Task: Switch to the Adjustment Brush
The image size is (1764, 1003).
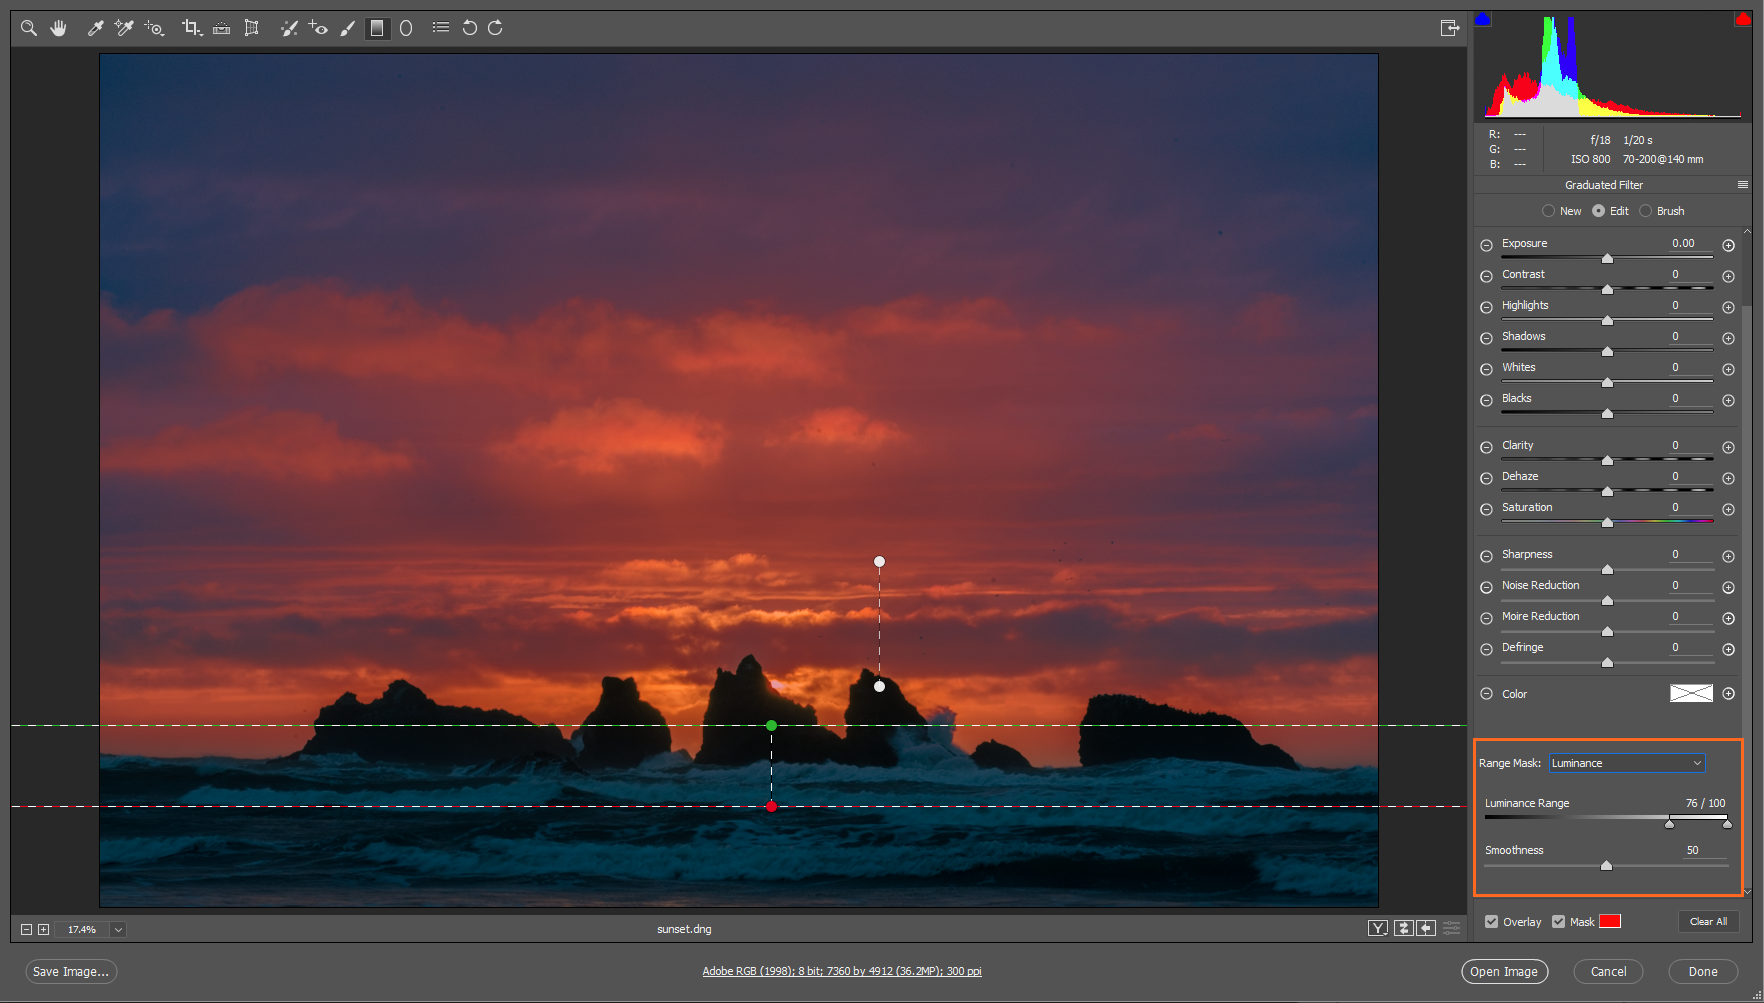Action: point(347,28)
